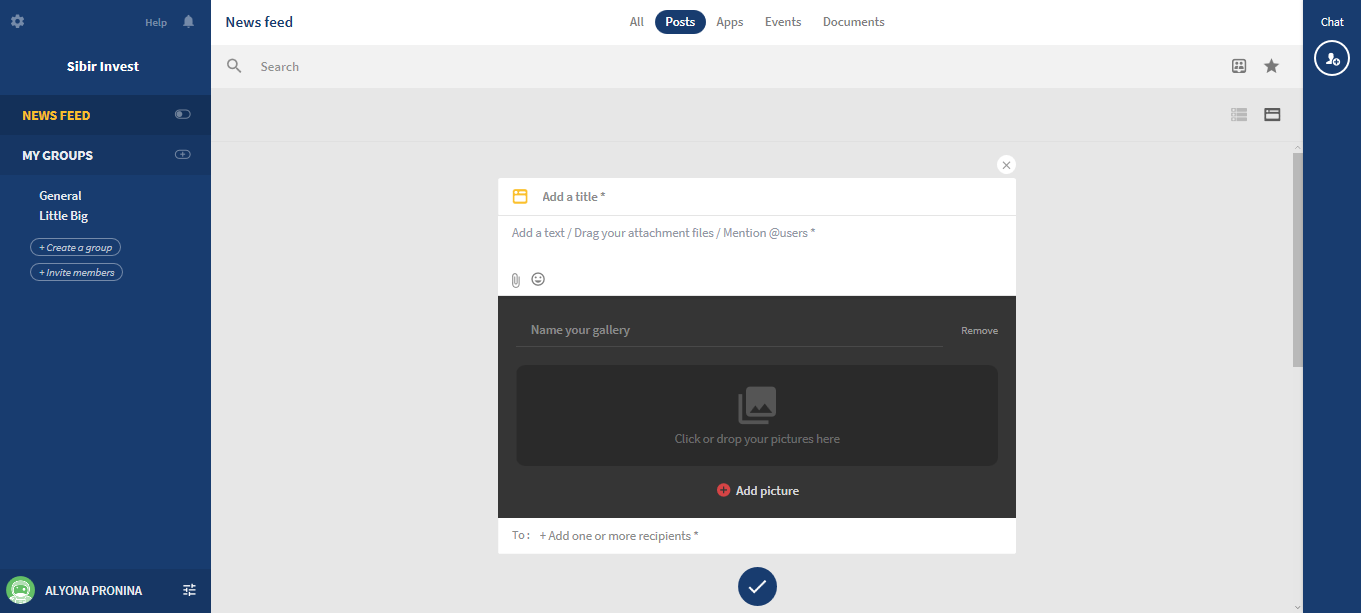Open the filter grid icon beside the star
The height and width of the screenshot is (613, 1361).
(1239, 66)
